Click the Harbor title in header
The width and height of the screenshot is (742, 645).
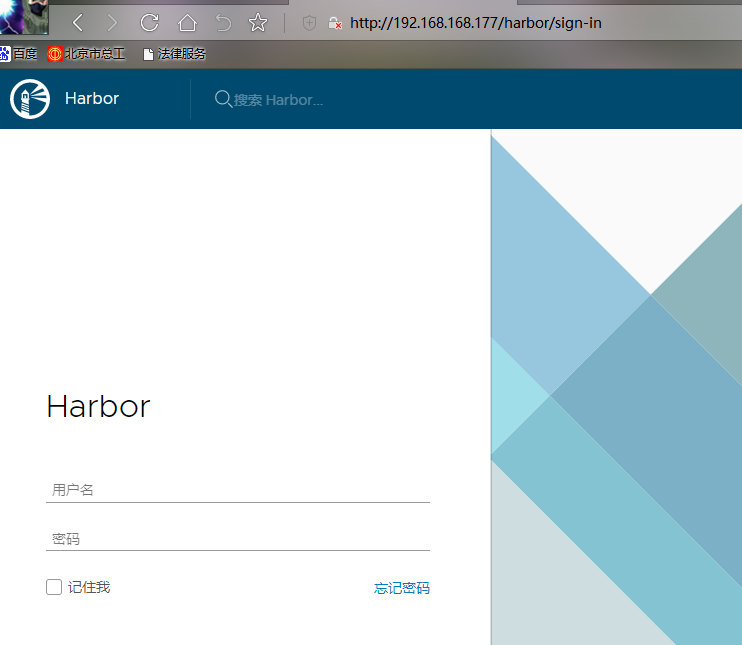[x=92, y=98]
